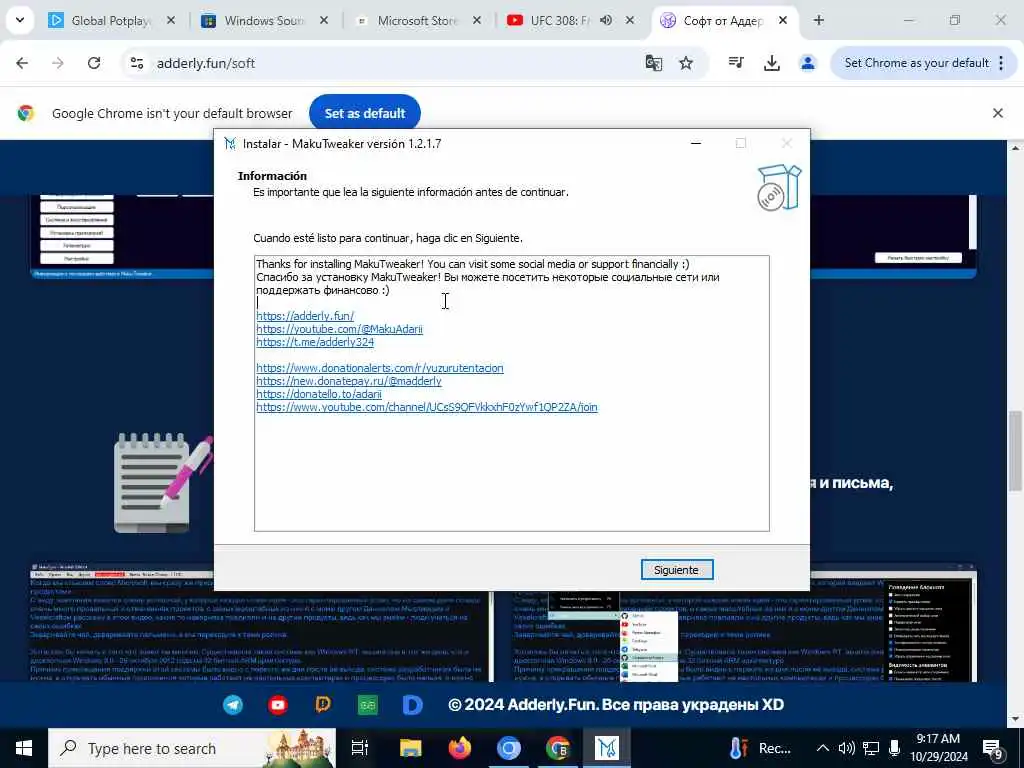Open Chromium icon on taskbar
1024x768 pixels.
(509, 748)
